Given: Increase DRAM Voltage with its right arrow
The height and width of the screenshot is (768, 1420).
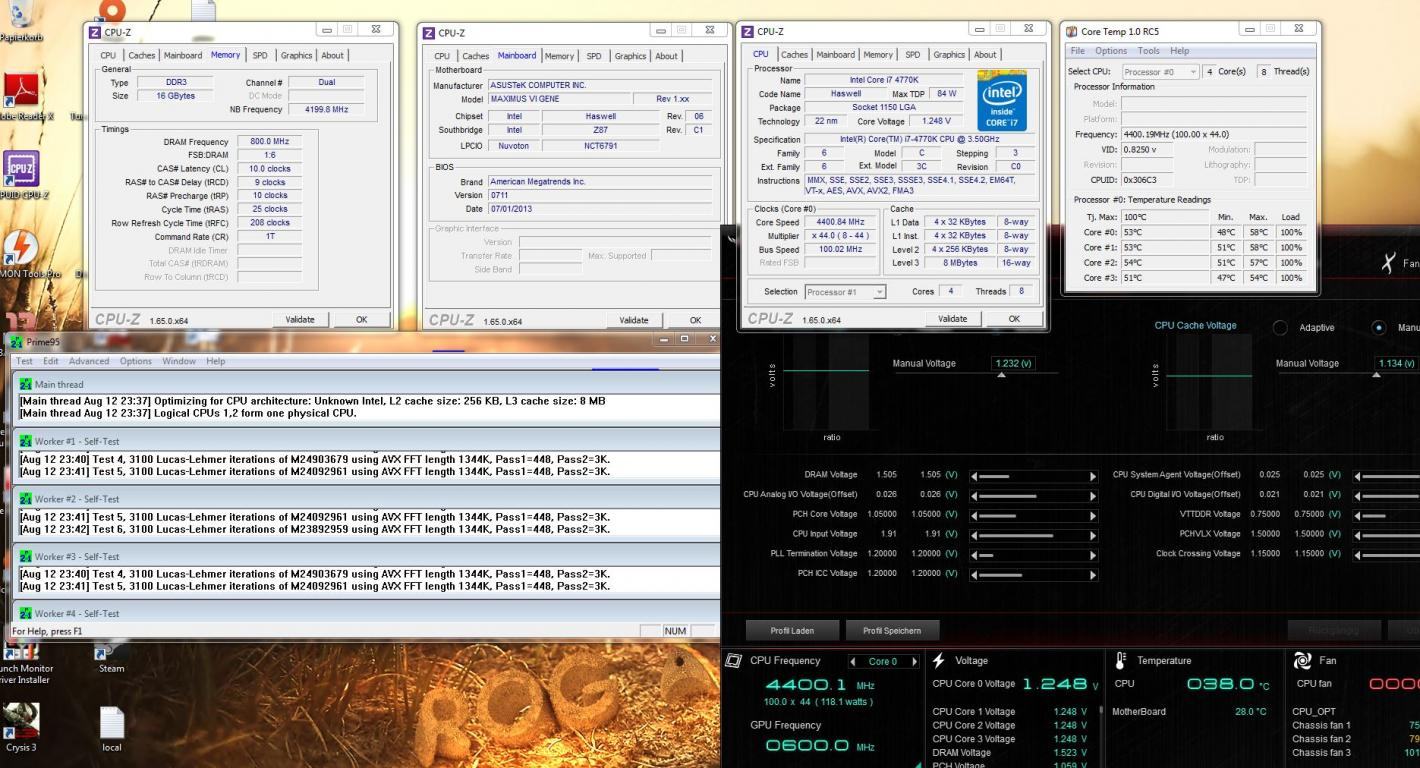Looking at the screenshot, I should 1093,475.
